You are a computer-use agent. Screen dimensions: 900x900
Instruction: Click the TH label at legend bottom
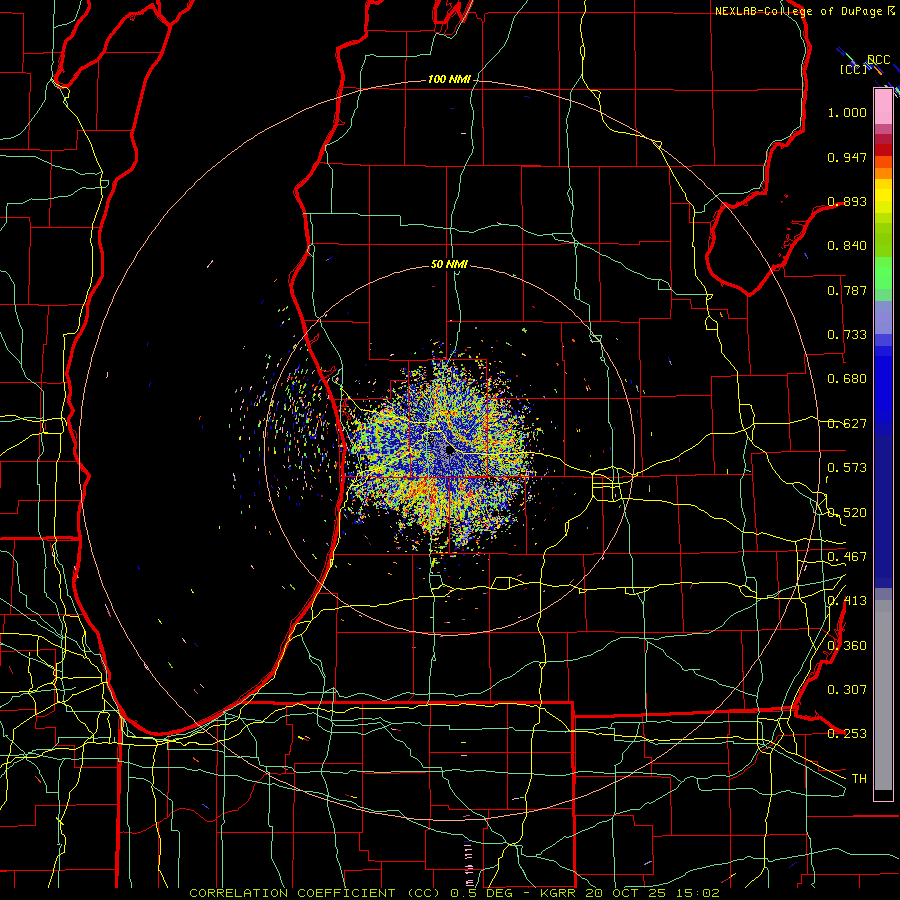point(859,779)
